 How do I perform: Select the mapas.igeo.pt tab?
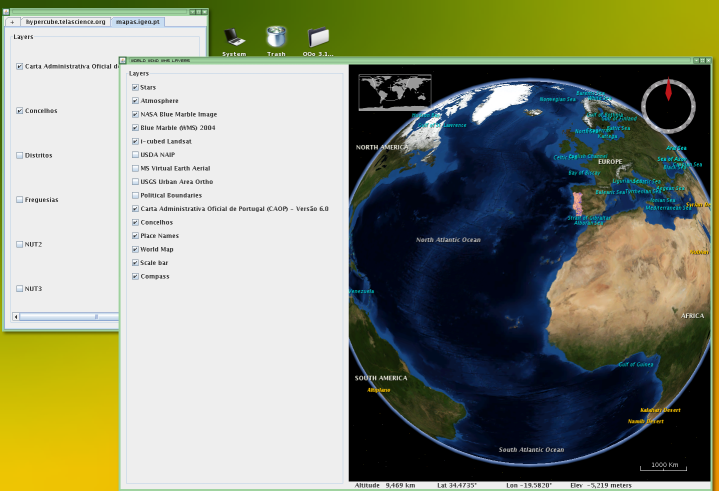tap(139, 21)
